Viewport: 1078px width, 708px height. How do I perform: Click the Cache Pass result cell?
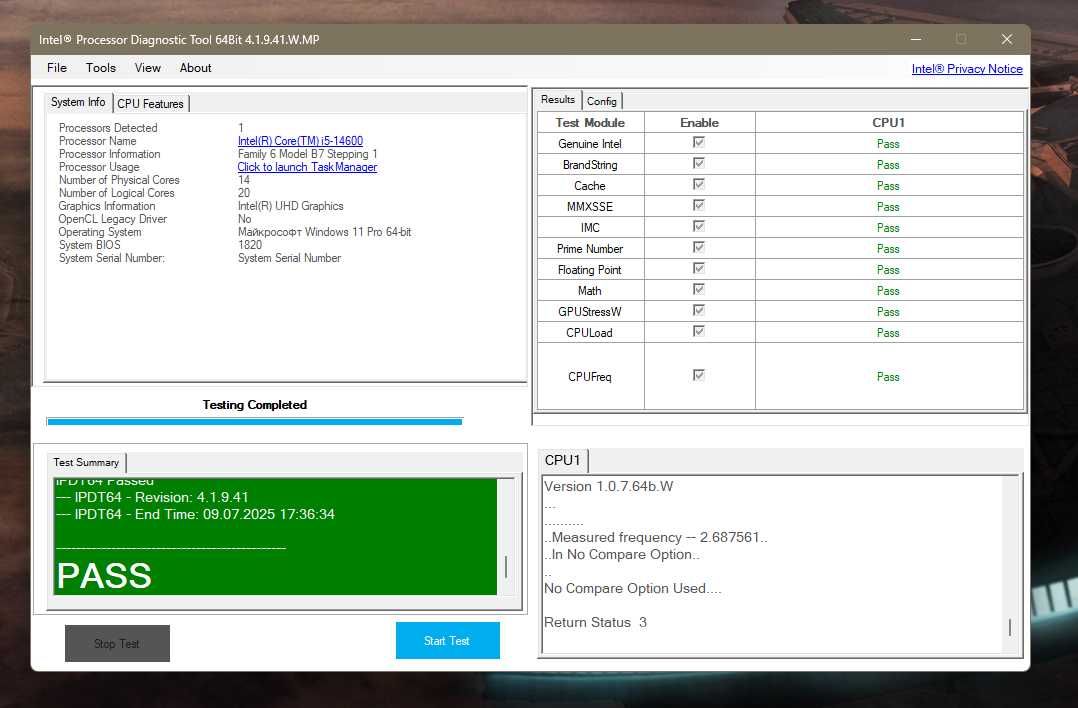[x=888, y=186]
